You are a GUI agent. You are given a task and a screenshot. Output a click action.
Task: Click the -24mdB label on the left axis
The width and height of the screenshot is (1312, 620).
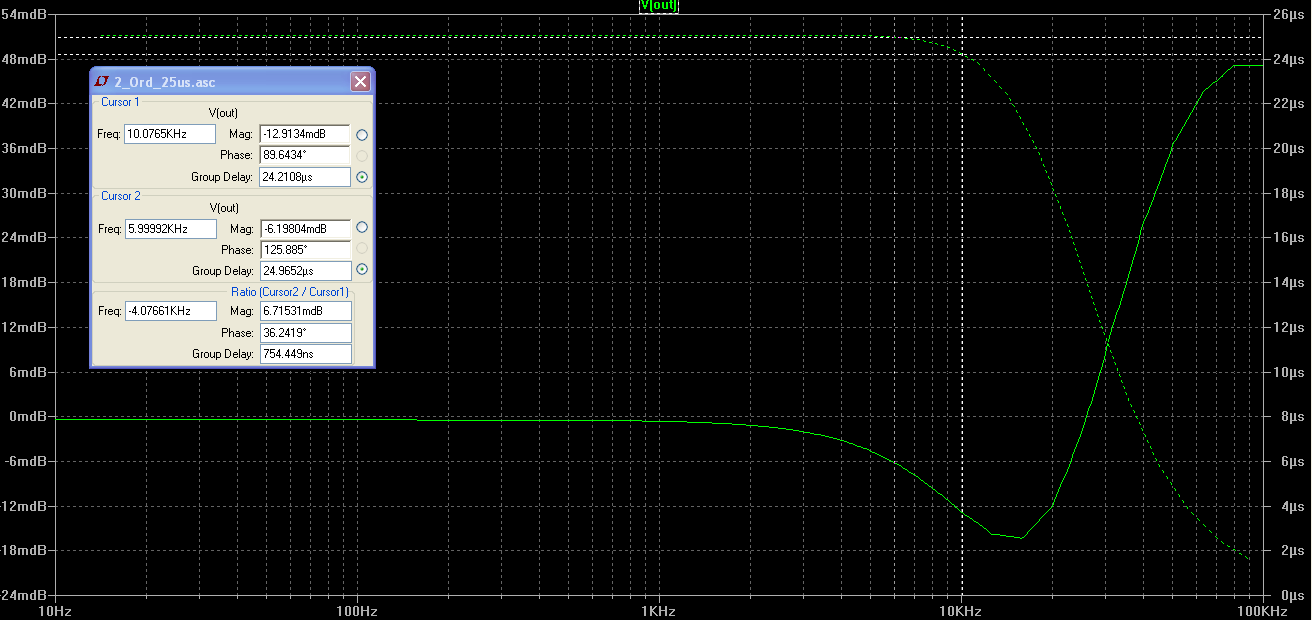(x=25, y=595)
